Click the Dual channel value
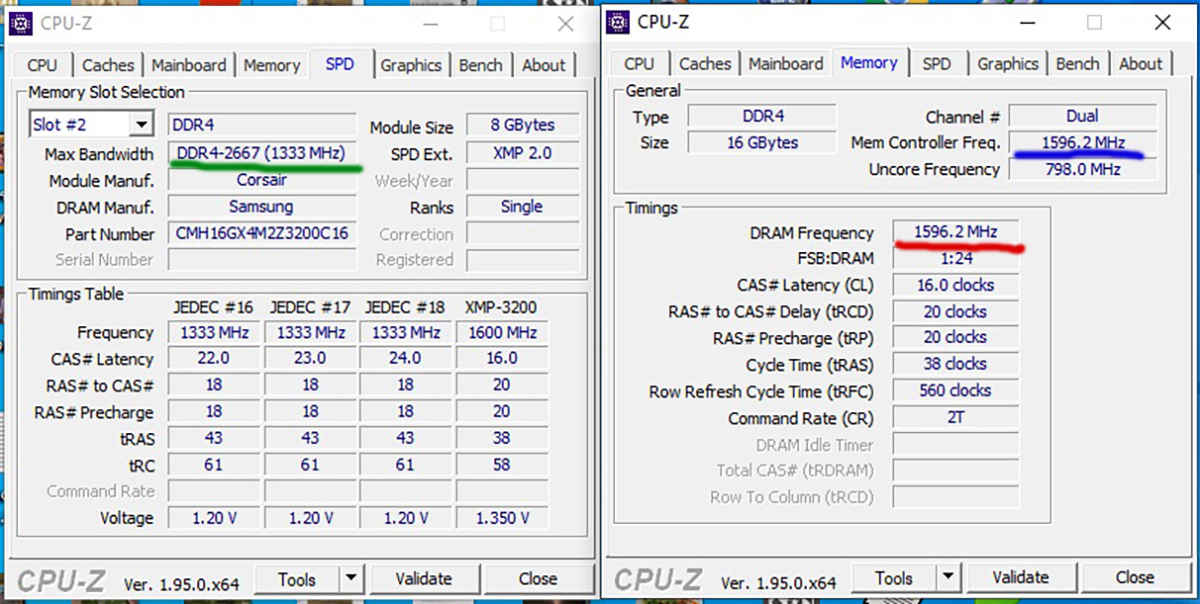This screenshot has width=1200, height=604. click(x=1083, y=116)
